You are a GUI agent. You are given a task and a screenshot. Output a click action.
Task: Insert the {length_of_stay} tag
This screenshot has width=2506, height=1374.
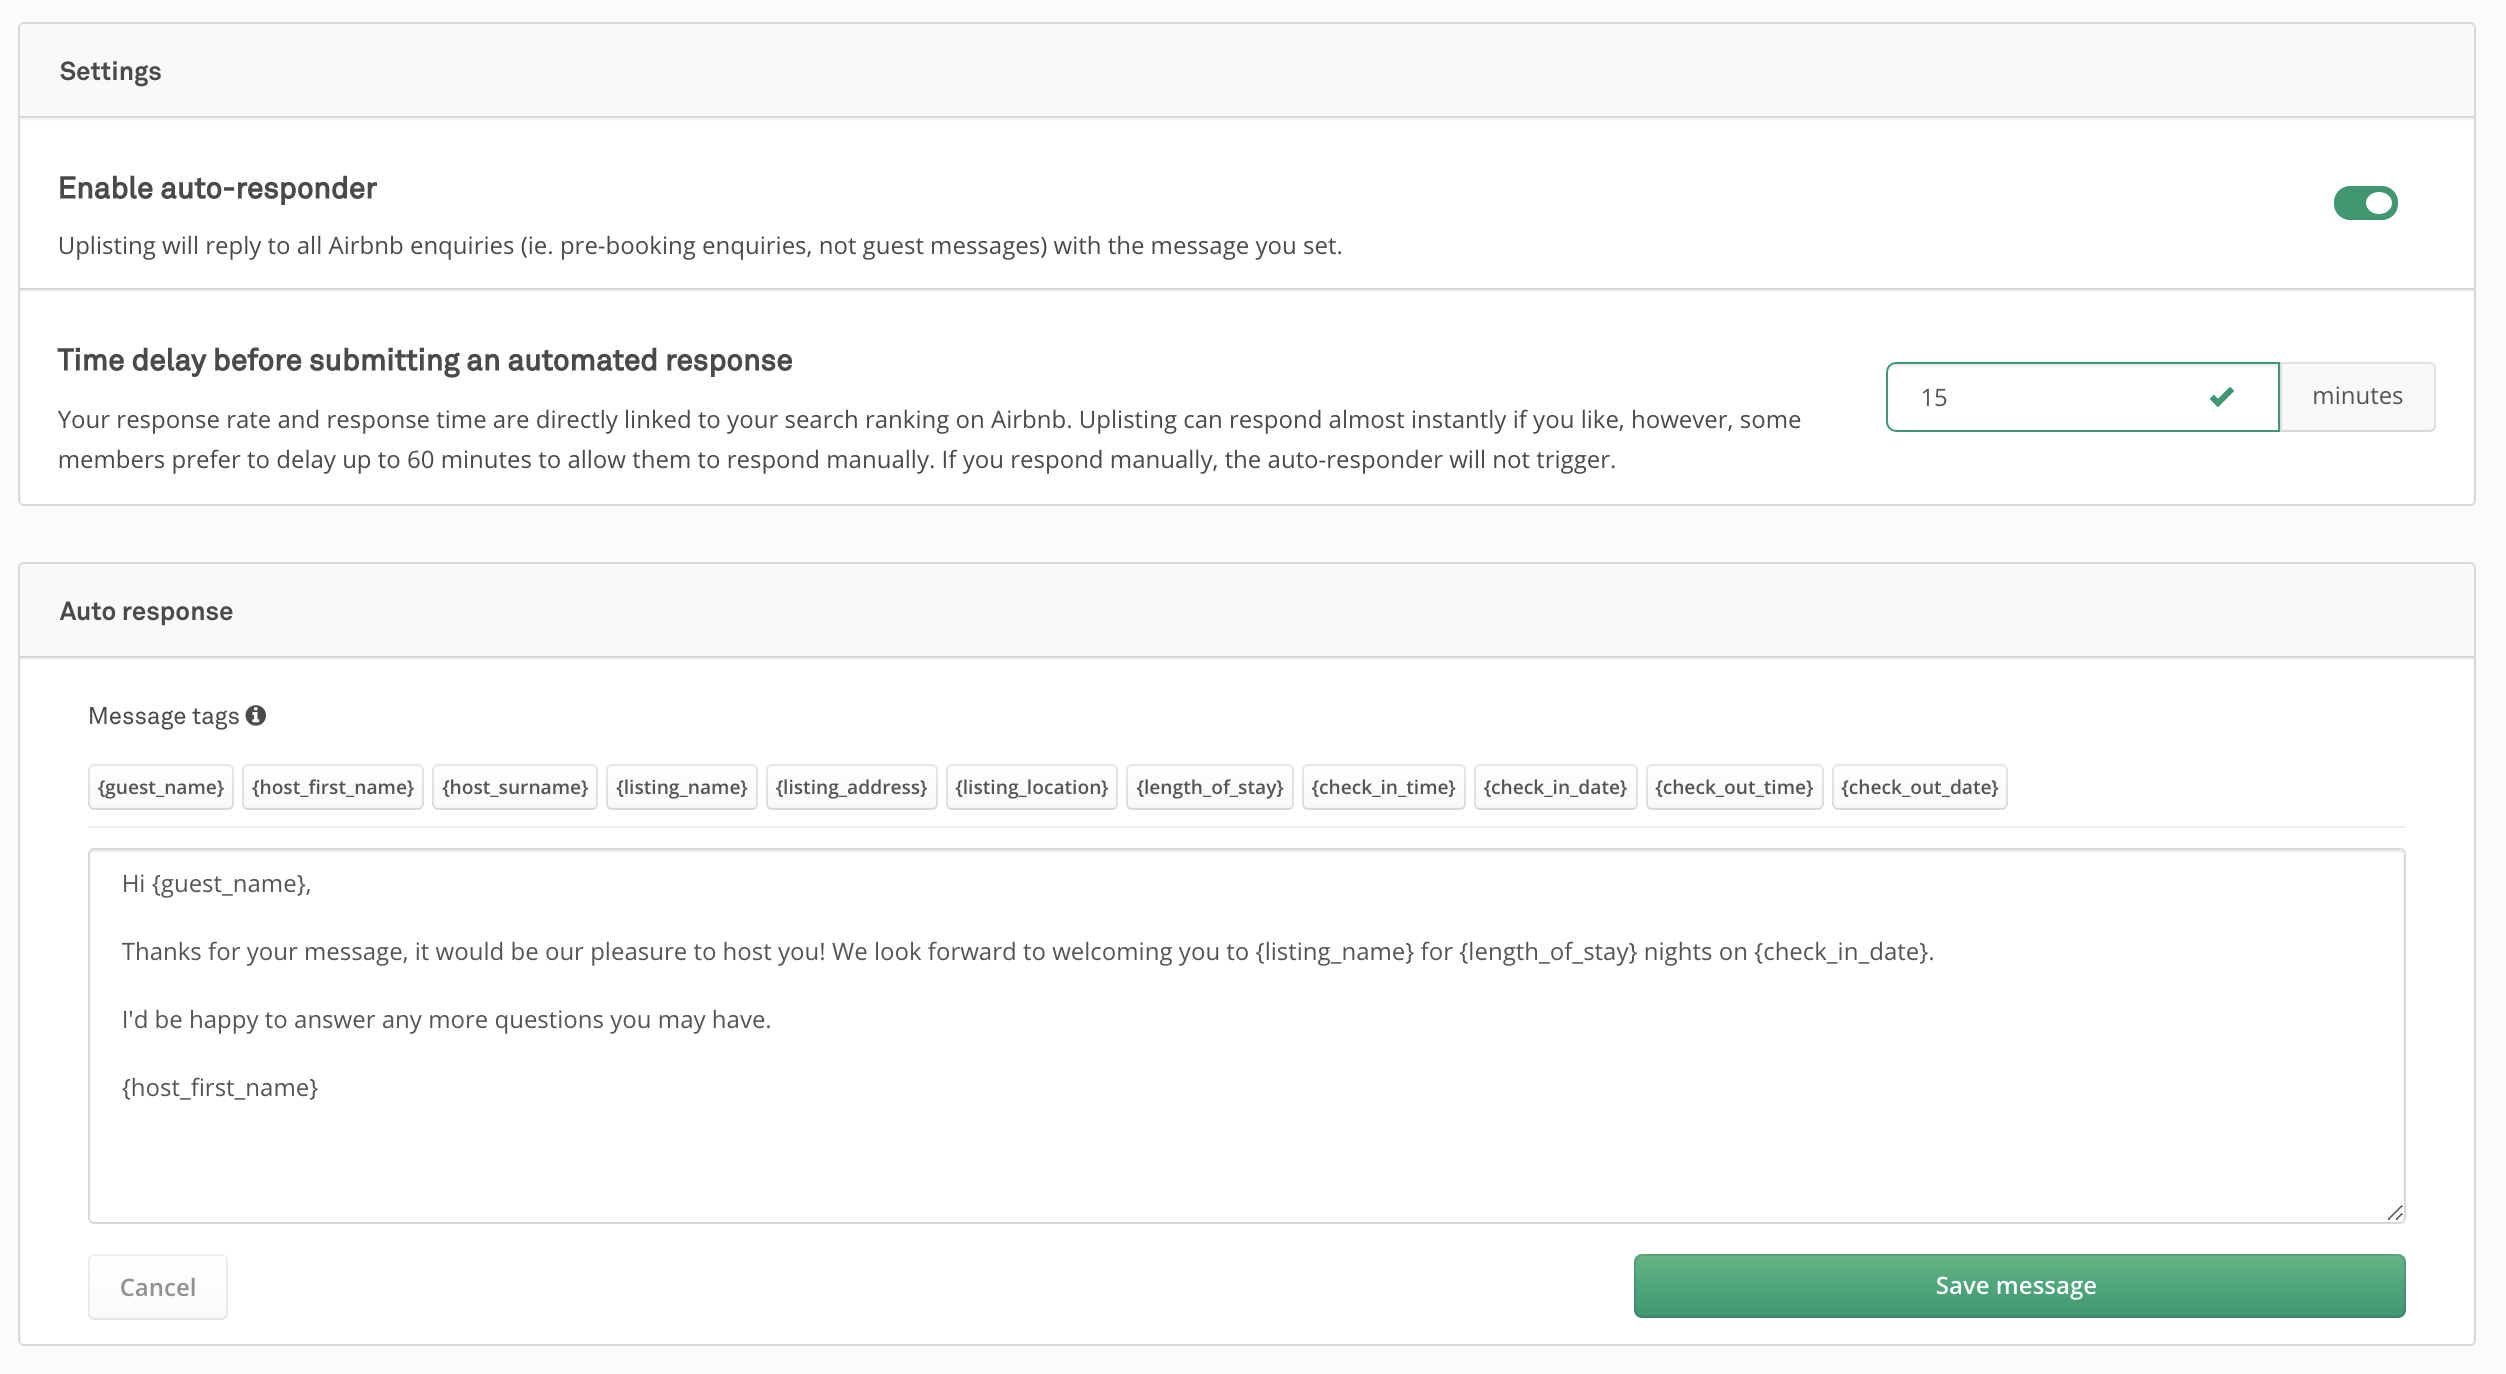[x=1209, y=787]
